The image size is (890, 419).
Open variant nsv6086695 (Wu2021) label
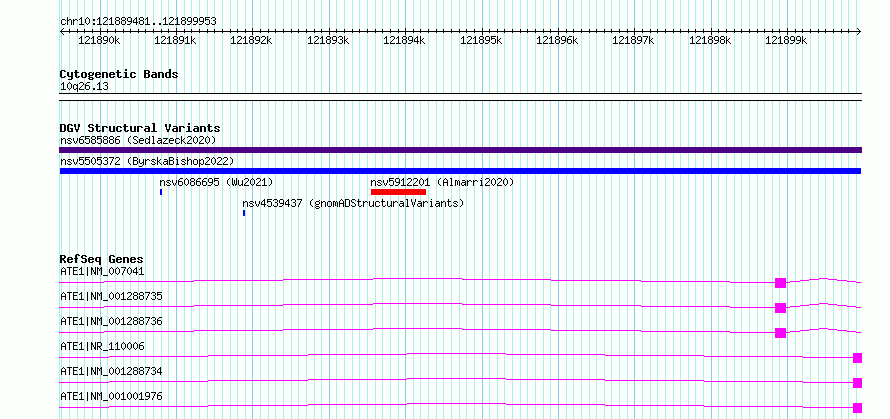click(216, 182)
